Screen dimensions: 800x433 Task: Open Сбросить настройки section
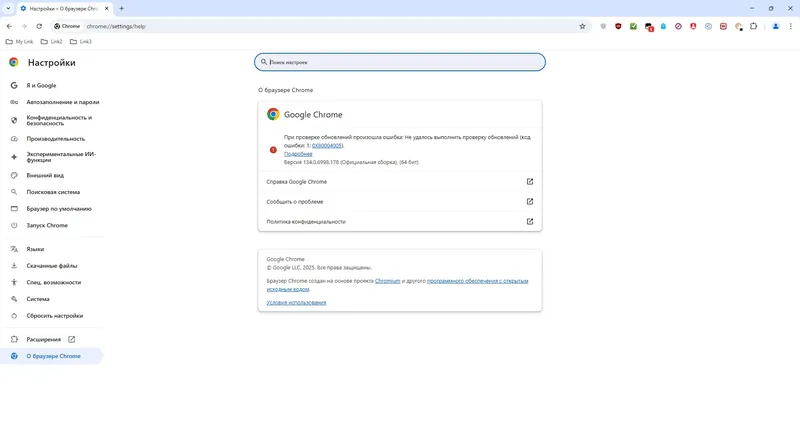point(55,316)
